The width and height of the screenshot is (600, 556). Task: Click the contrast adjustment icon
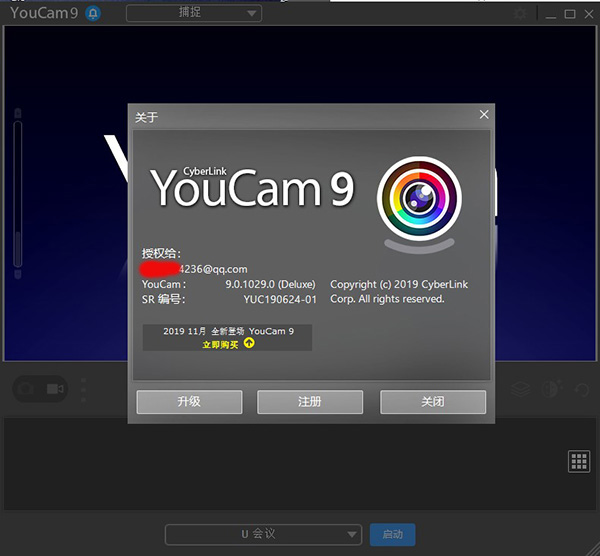coord(551,389)
